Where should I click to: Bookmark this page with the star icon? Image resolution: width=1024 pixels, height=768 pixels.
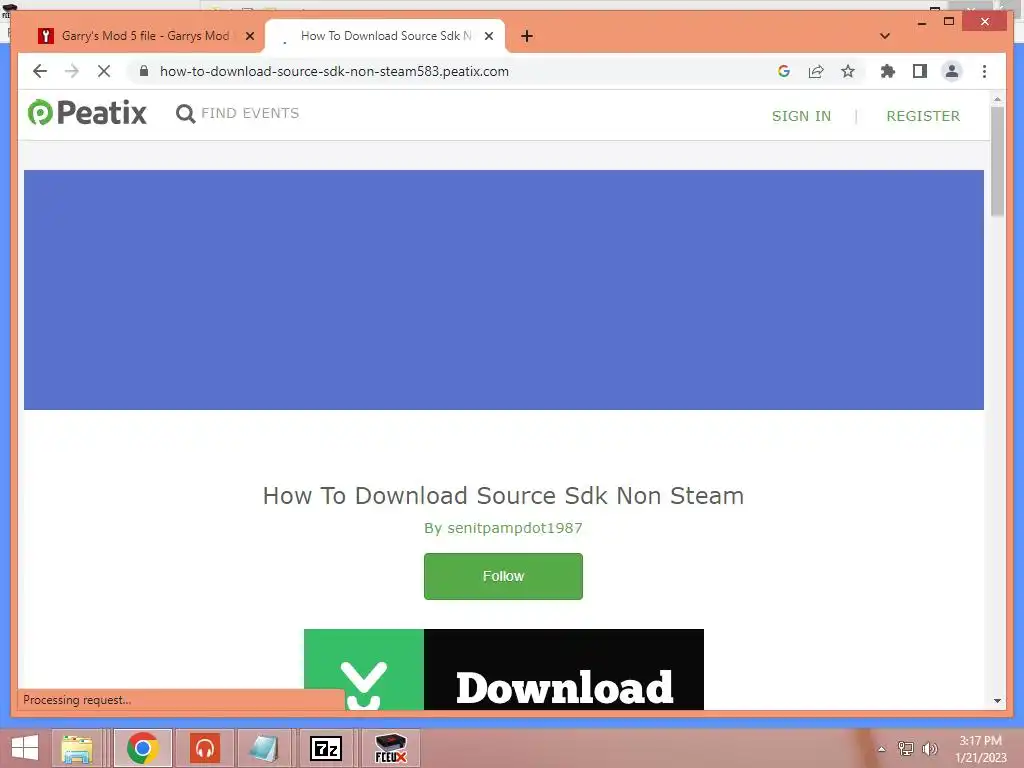[x=848, y=71]
